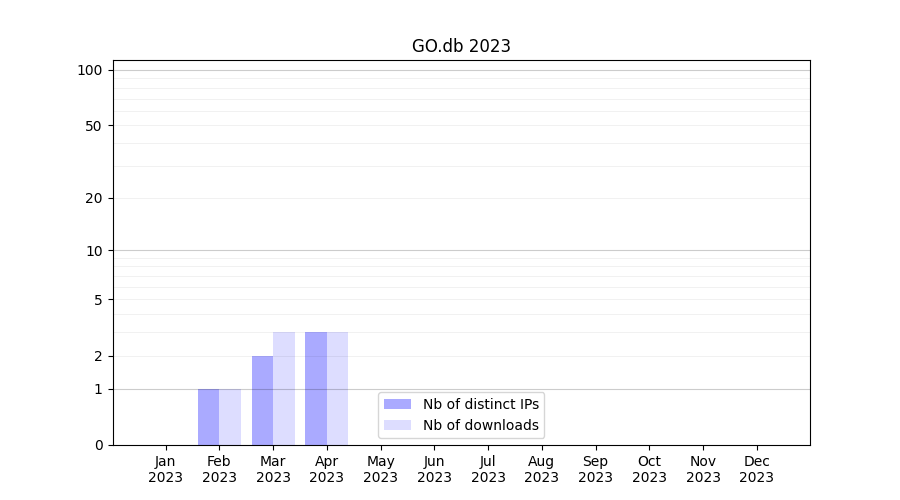The image size is (900, 500).
Task: Select the Mar 2023 downloads bar
Action: 284,388
